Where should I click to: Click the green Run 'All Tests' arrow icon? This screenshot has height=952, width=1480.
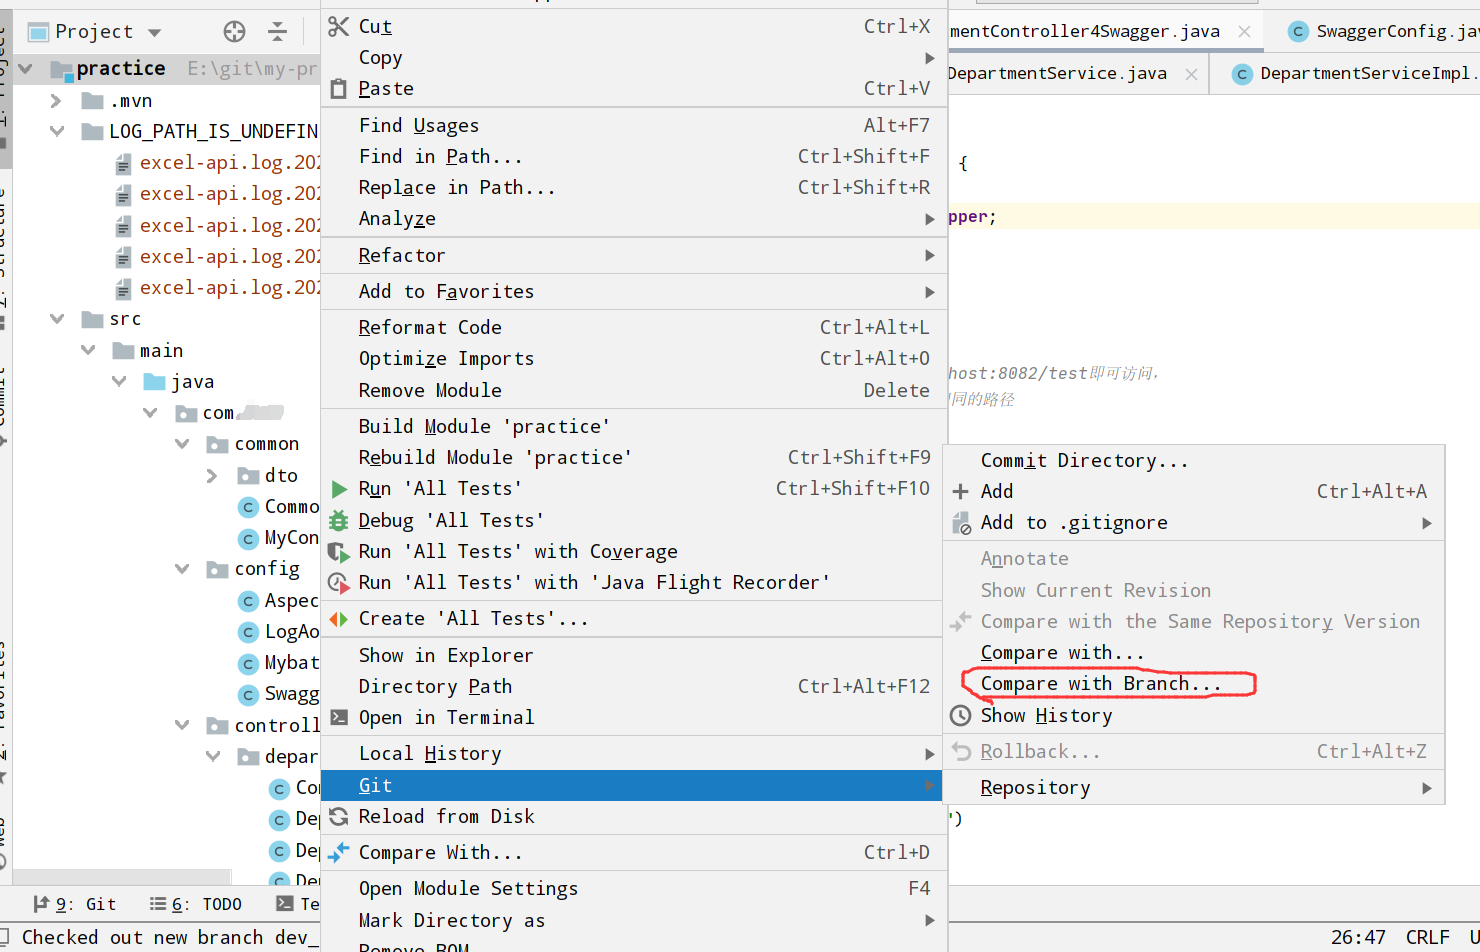(339, 489)
